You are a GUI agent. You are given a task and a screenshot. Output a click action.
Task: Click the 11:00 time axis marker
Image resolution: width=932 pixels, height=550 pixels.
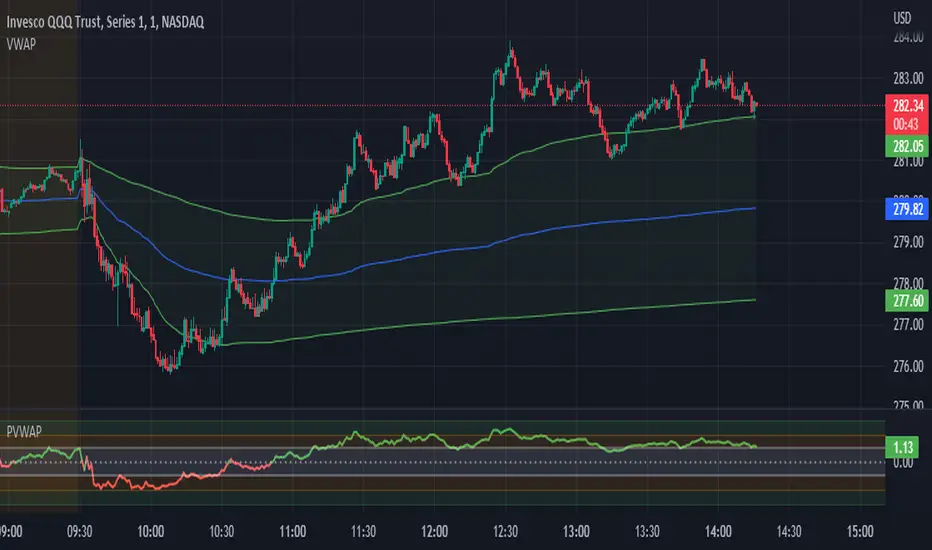[x=292, y=531]
